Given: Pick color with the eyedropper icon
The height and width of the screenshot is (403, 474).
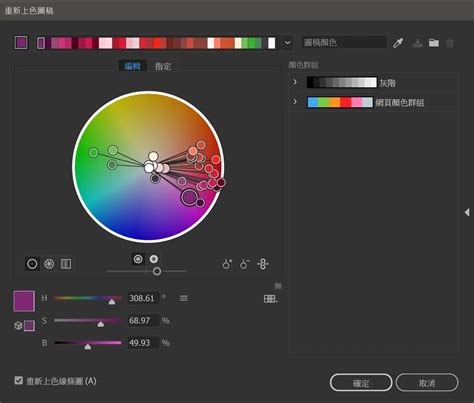Looking at the screenshot, I should [398, 43].
